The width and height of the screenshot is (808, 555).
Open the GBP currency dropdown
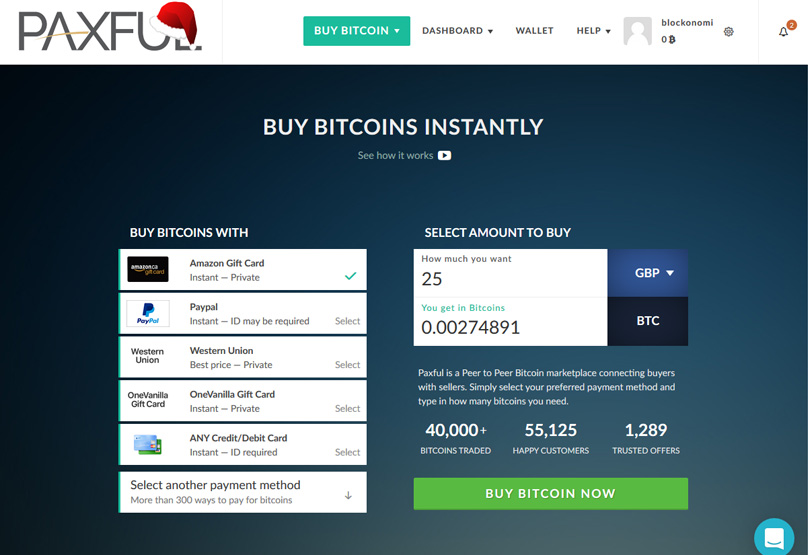pyautogui.click(x=648, y=273)
